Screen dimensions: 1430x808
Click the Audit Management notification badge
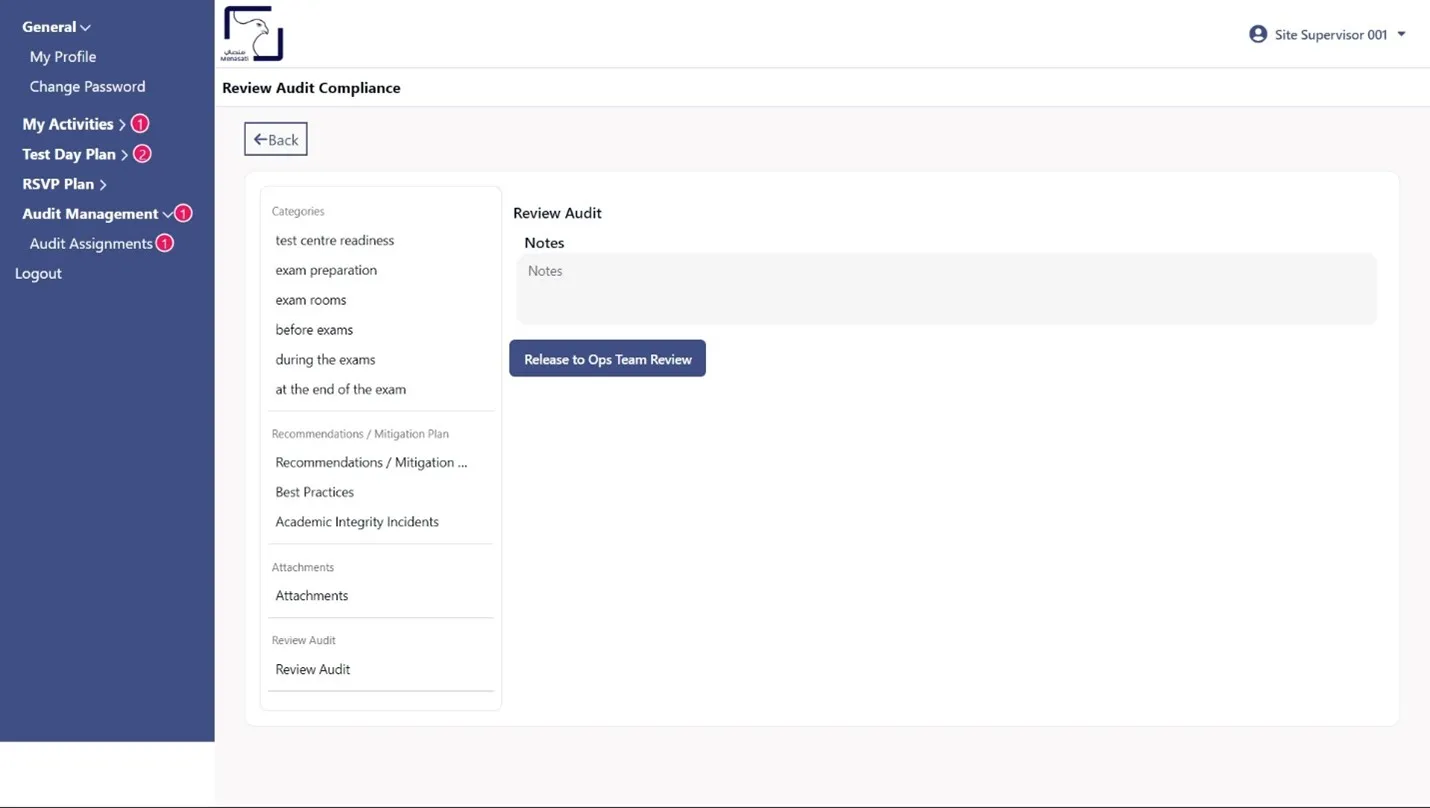pos(183,213)
